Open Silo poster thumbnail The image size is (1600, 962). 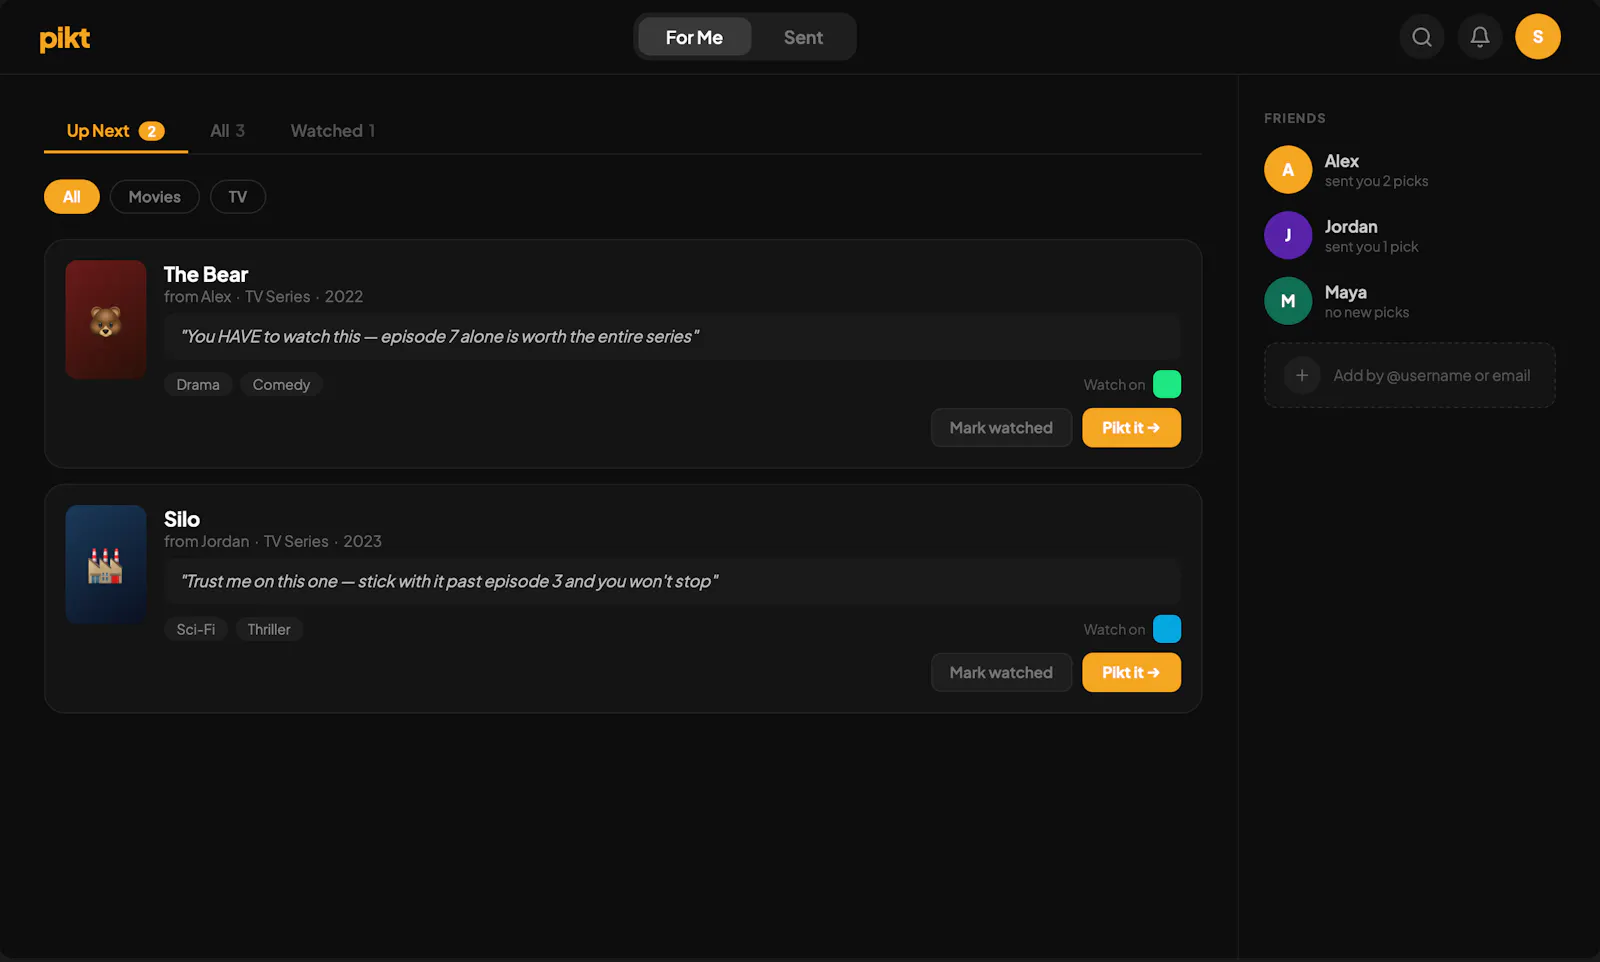coord(106,565)
